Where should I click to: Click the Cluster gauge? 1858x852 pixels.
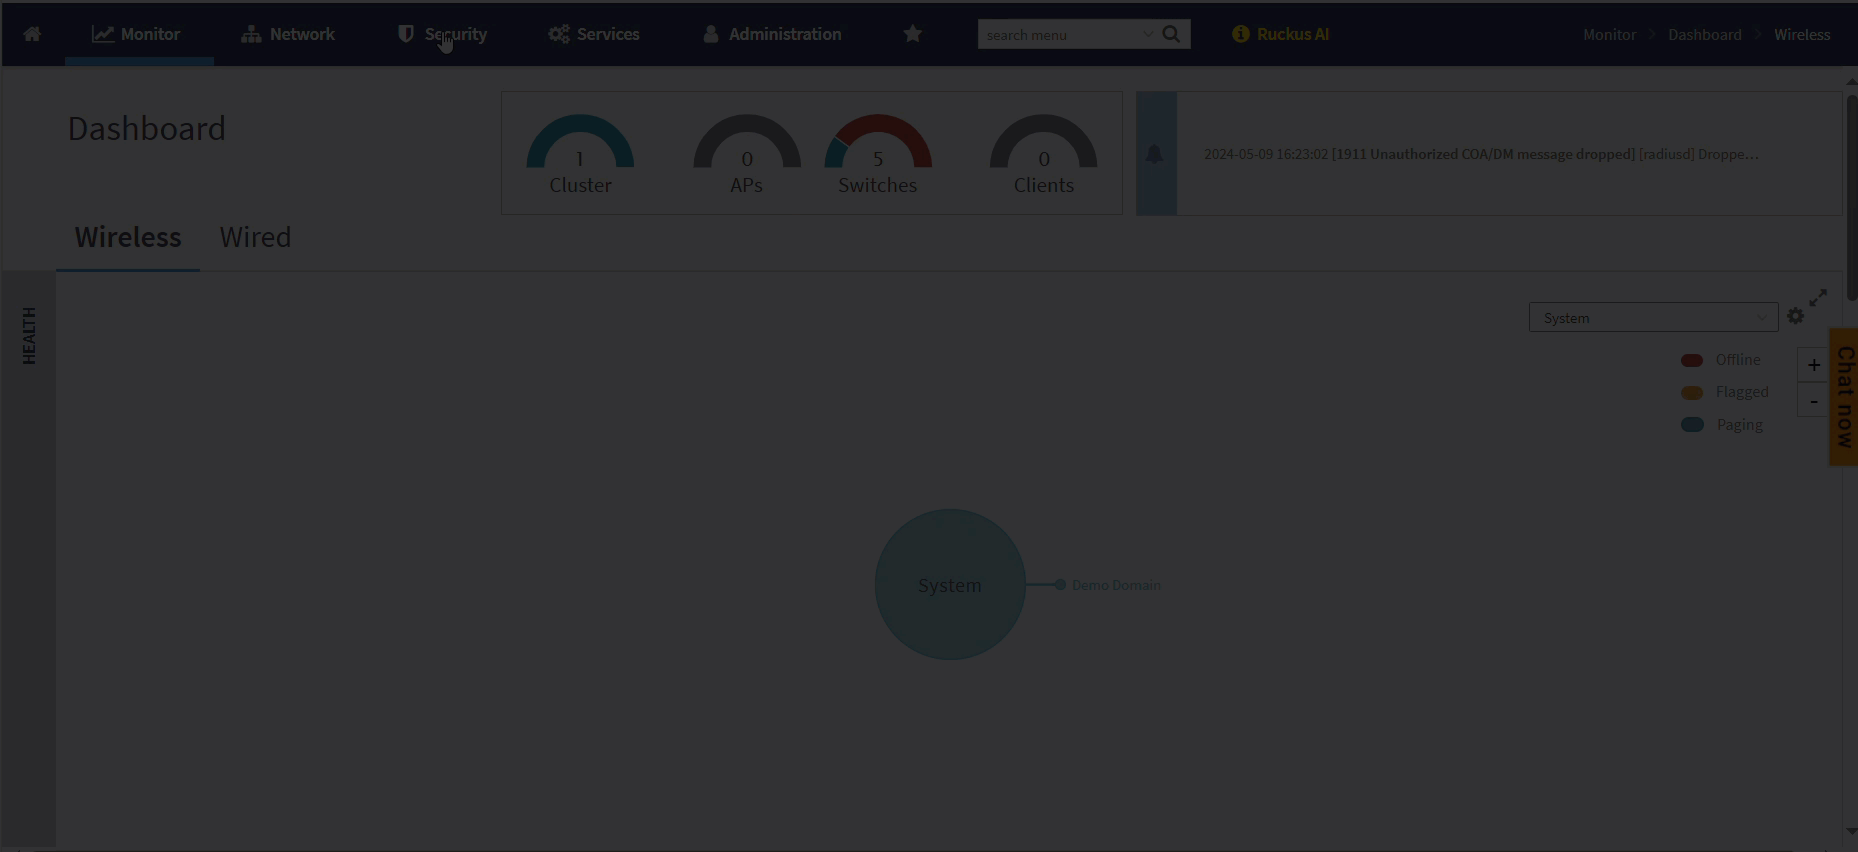pyautogui.click(x=580, y=155)
